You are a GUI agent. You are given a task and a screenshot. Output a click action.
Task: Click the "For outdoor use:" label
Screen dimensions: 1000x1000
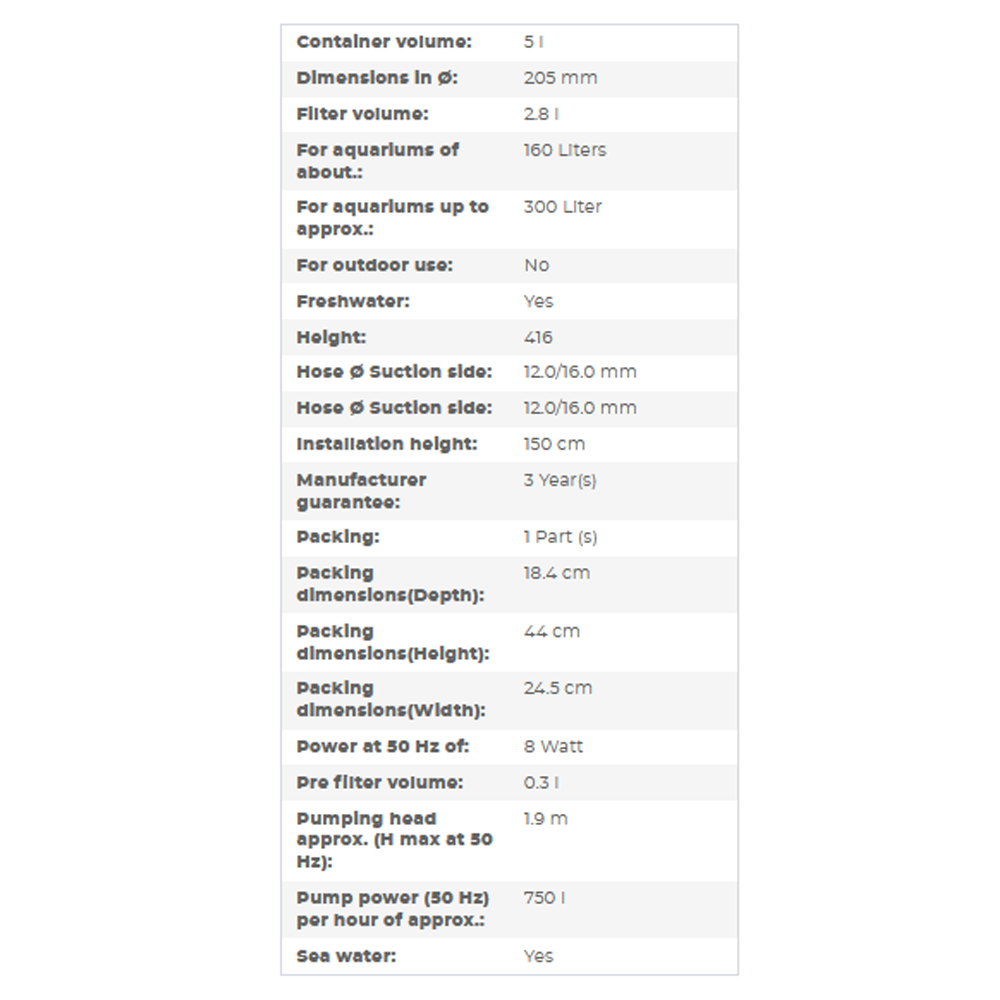click(374, 265)
